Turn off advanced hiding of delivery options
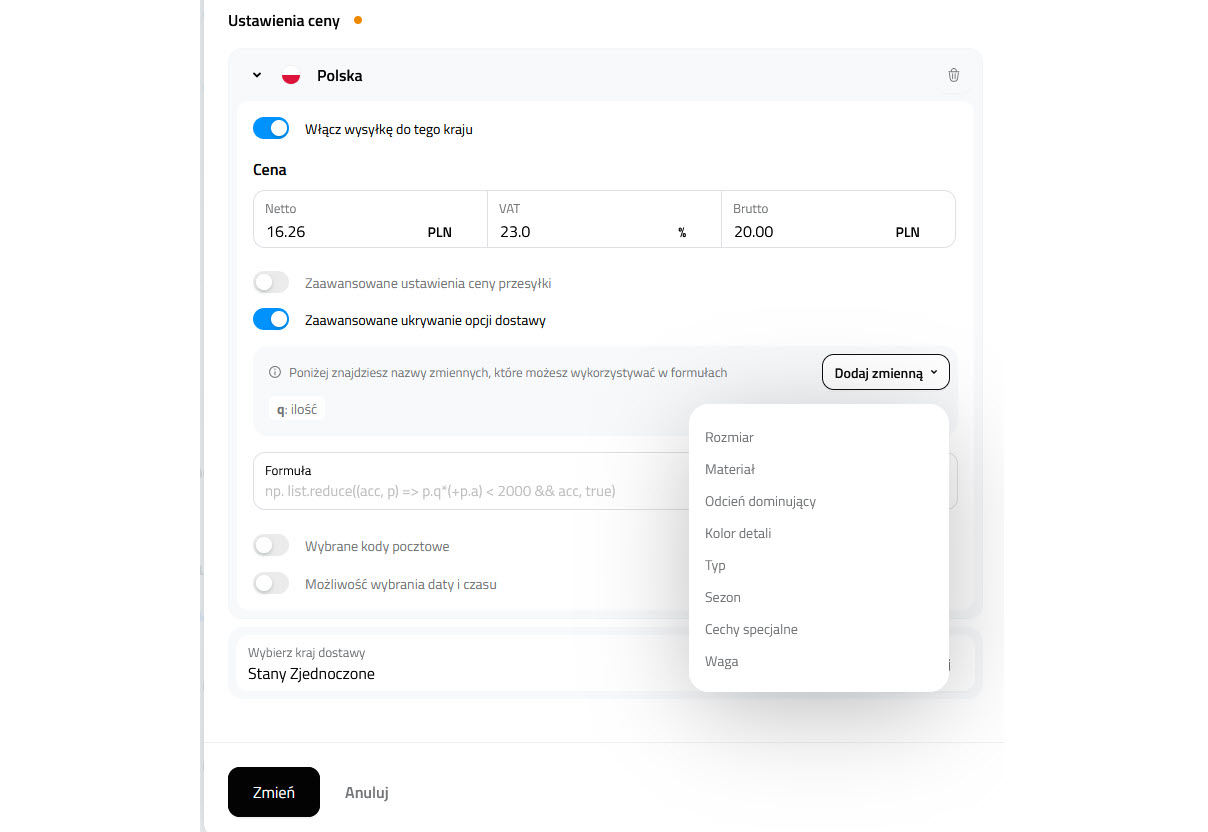Viewport: 1208px width, 832px height. click(x=271, y=319)
